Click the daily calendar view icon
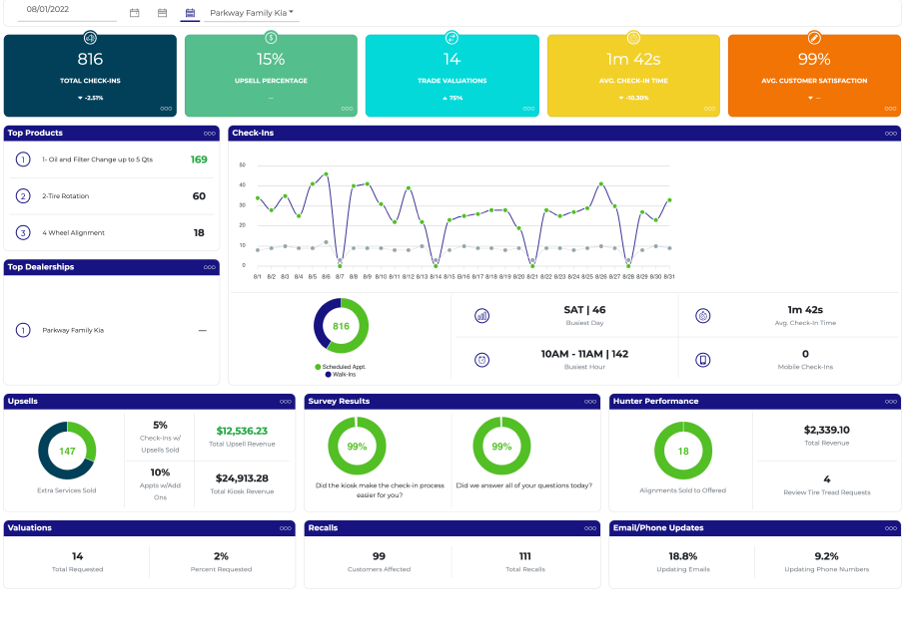Viewport: 907px width, 636px height. click(x=134, y=13)
